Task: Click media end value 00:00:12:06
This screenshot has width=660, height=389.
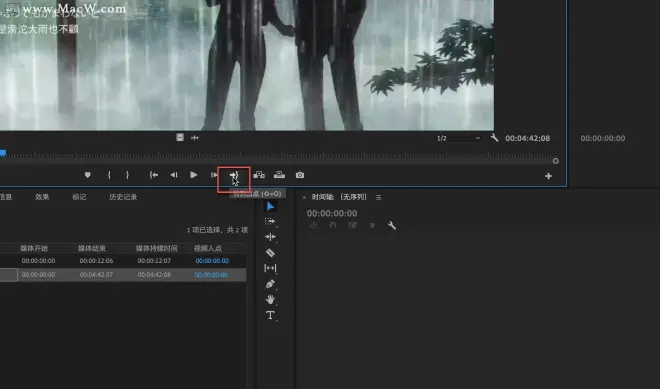Action: click(96, 261)
